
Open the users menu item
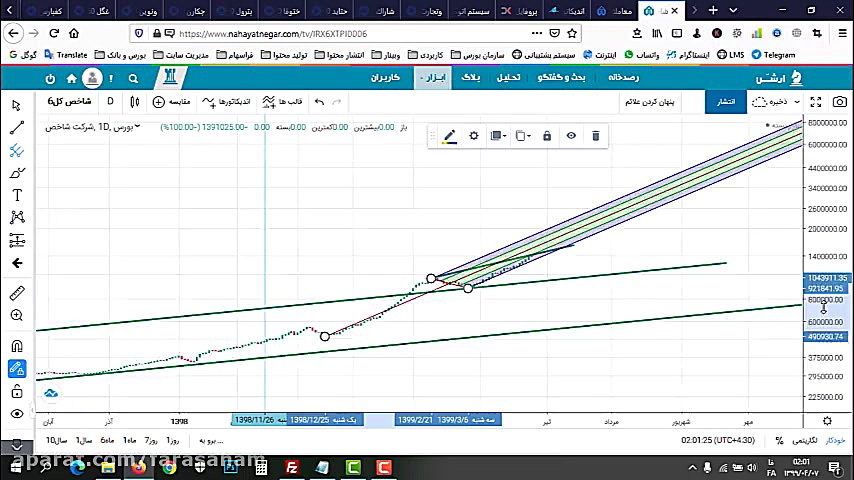point(386,78)
